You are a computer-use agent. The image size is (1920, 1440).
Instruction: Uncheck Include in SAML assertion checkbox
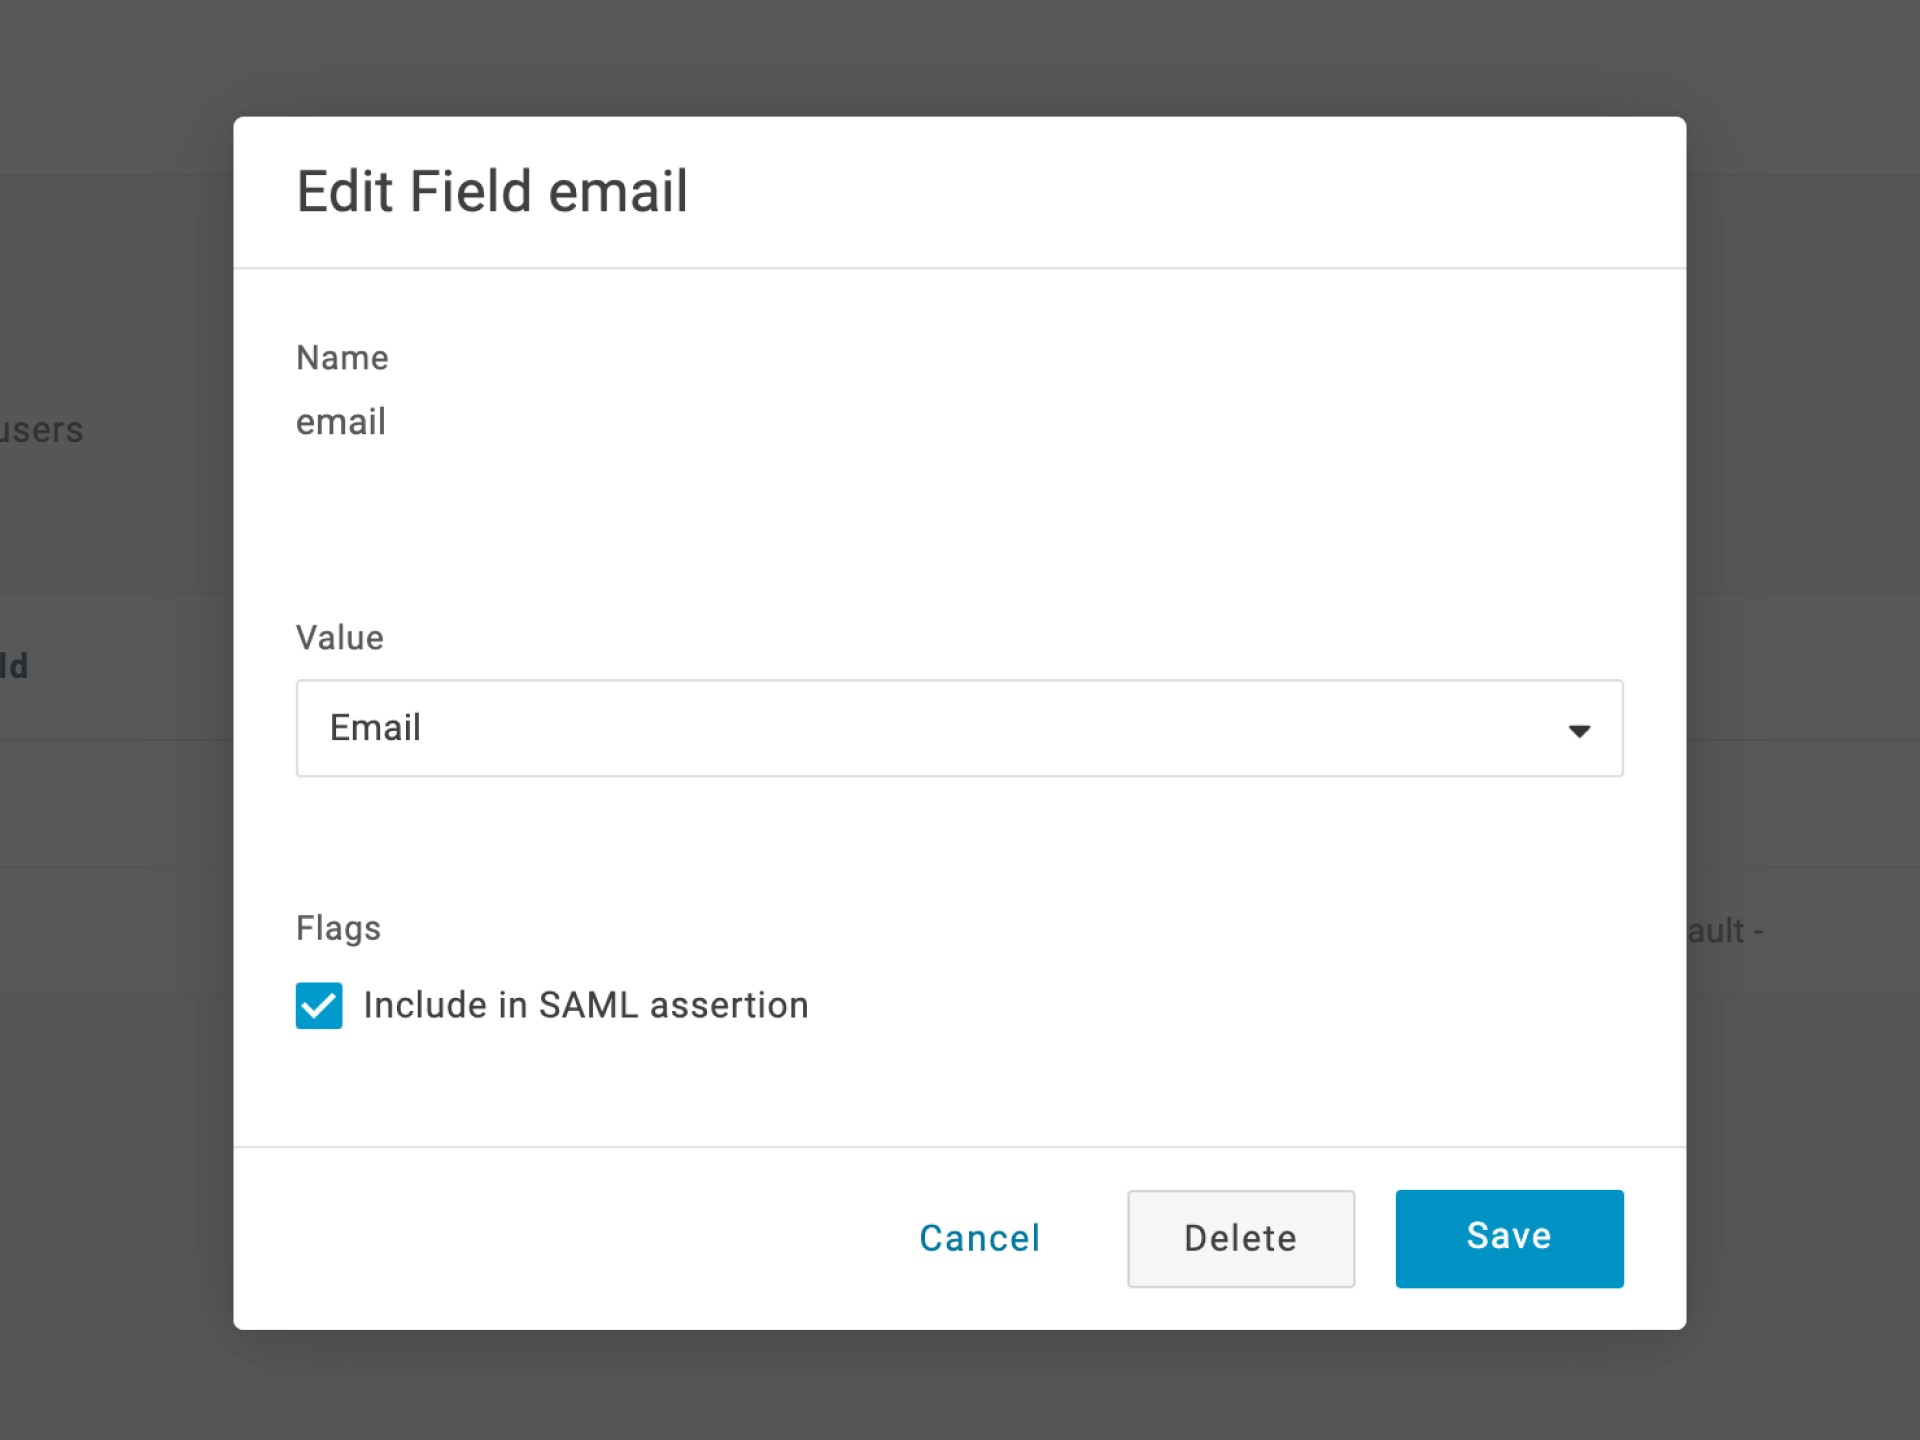(319, 1005)
